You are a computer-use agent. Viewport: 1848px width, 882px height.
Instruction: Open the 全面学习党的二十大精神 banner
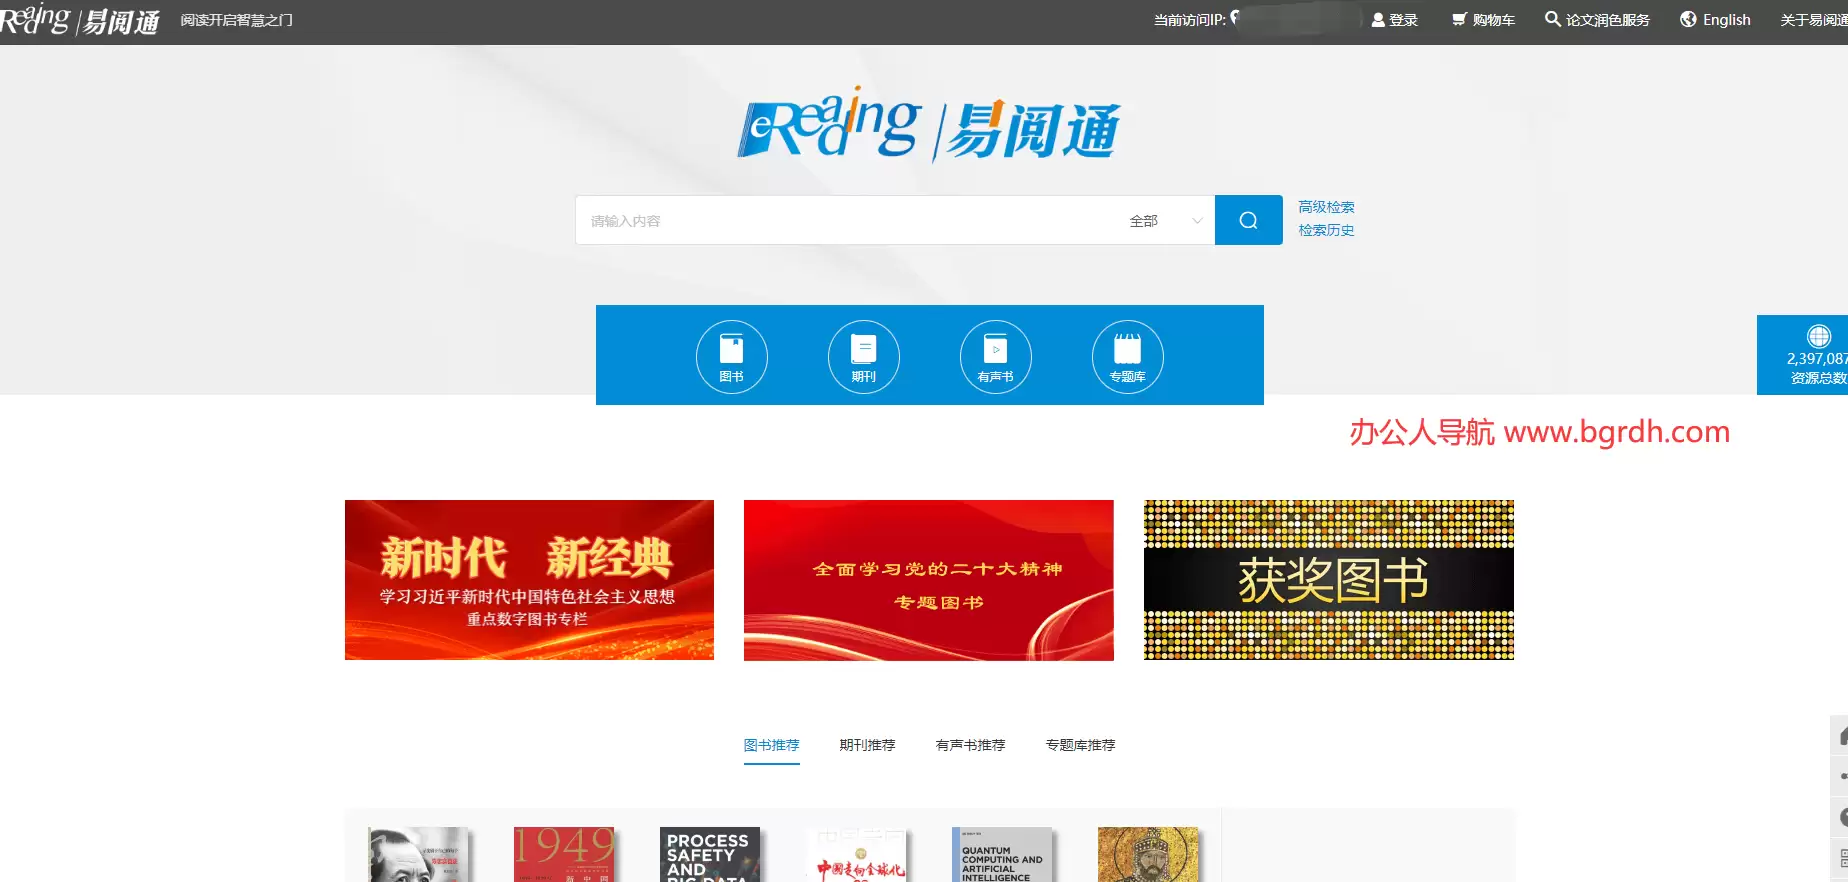pos(928,580)
